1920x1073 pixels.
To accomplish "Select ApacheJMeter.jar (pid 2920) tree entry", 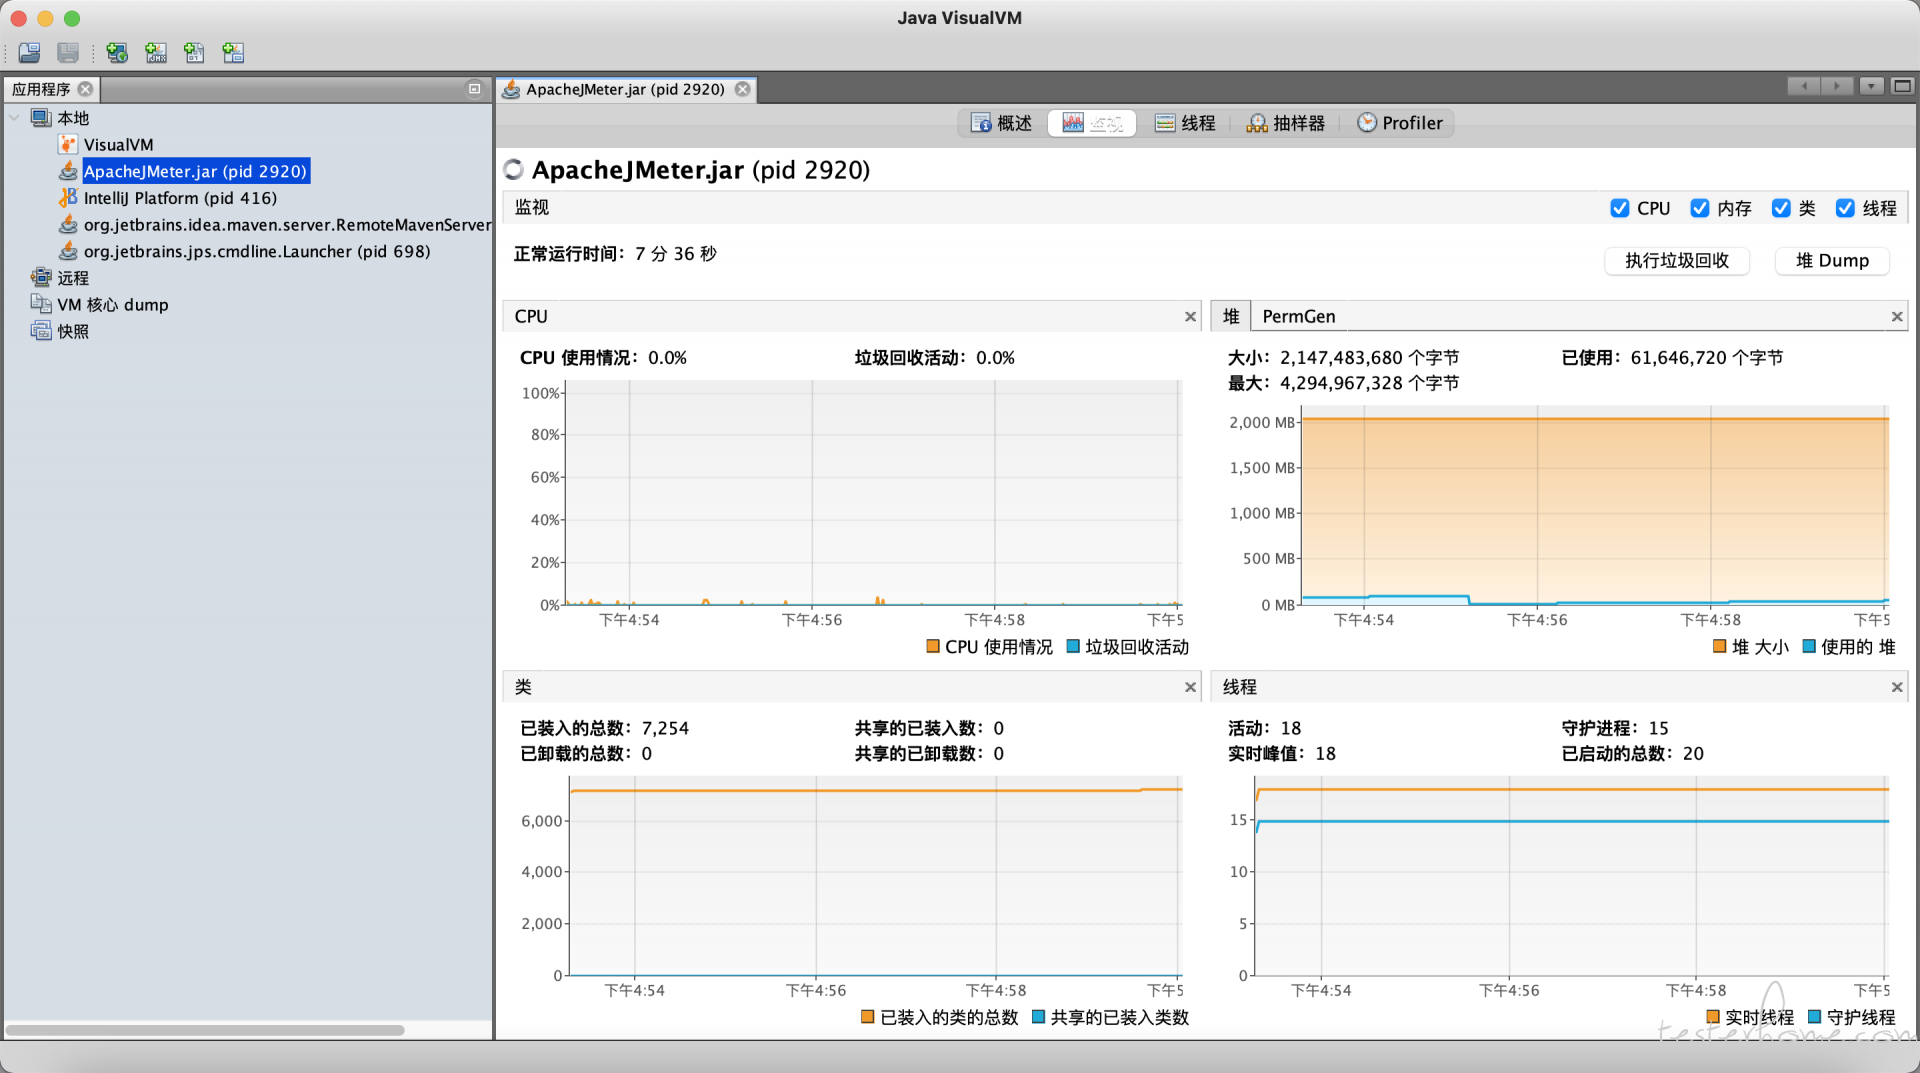I will tap(195, 171).
